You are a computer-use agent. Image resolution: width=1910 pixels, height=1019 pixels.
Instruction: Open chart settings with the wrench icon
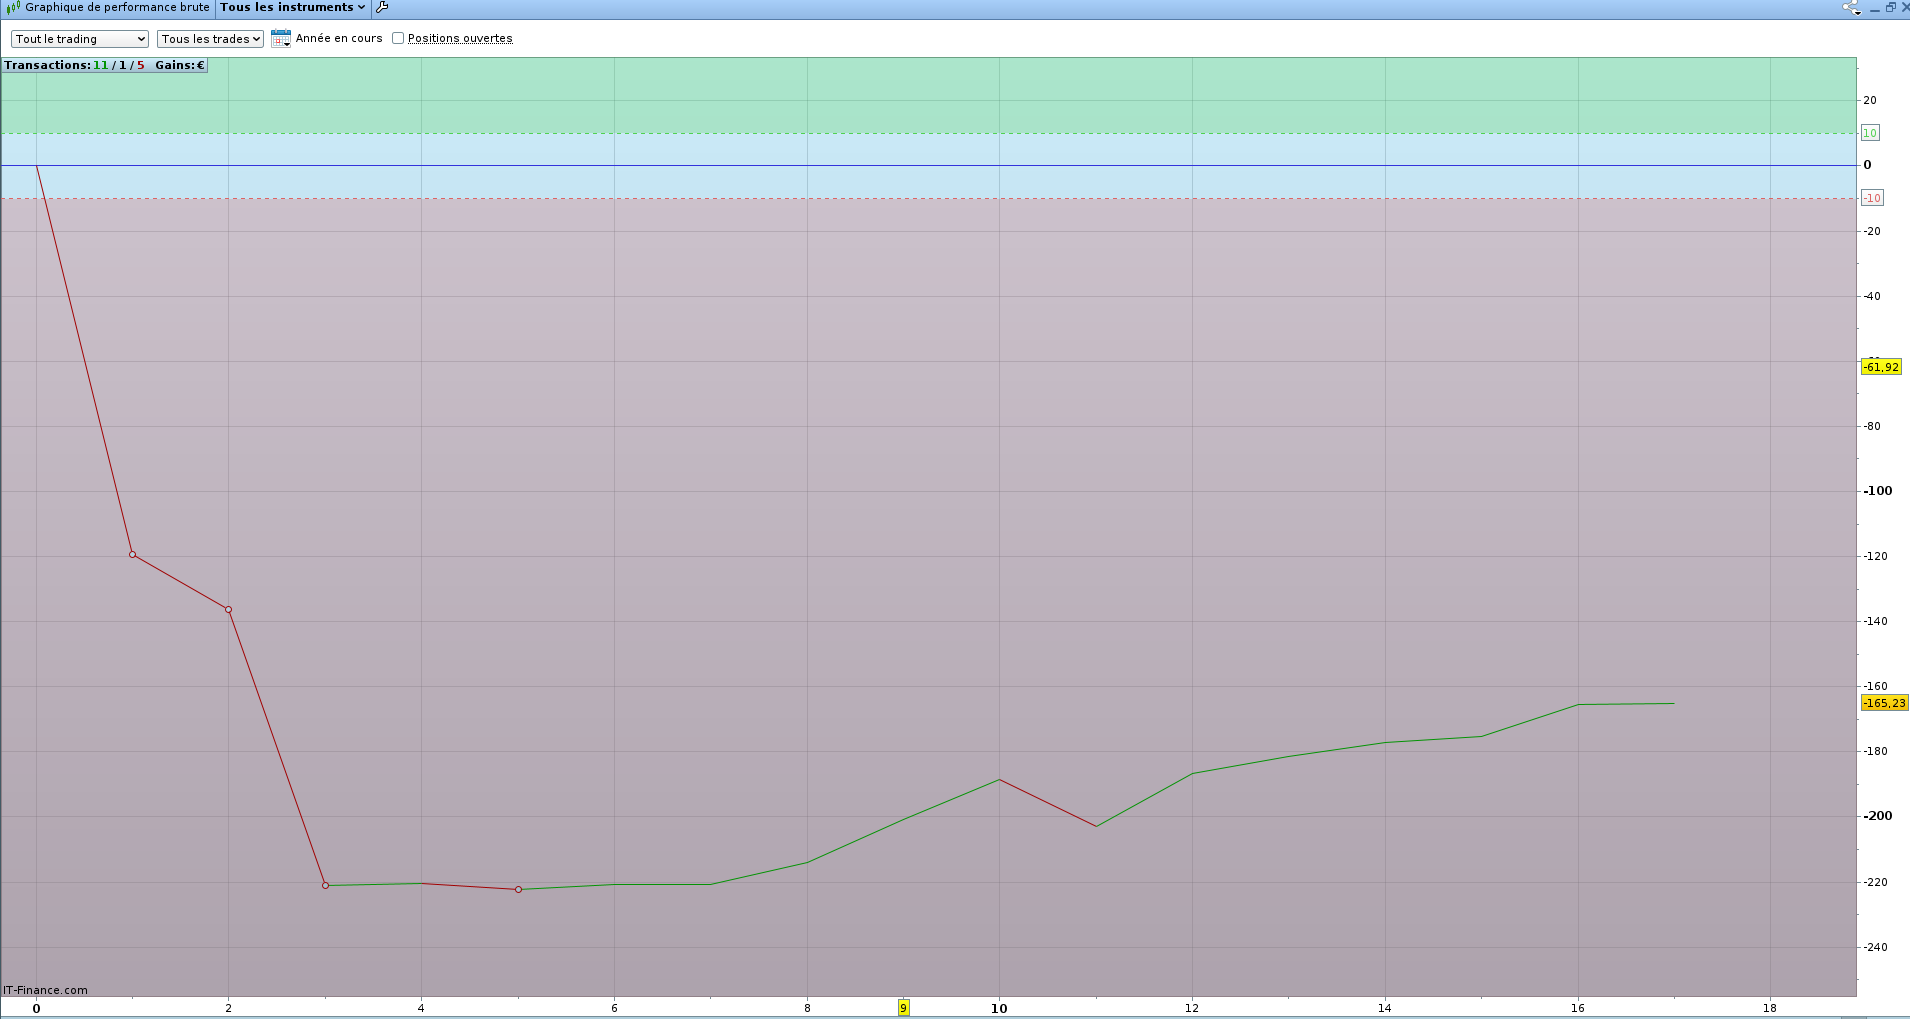[x=382, y=7]
